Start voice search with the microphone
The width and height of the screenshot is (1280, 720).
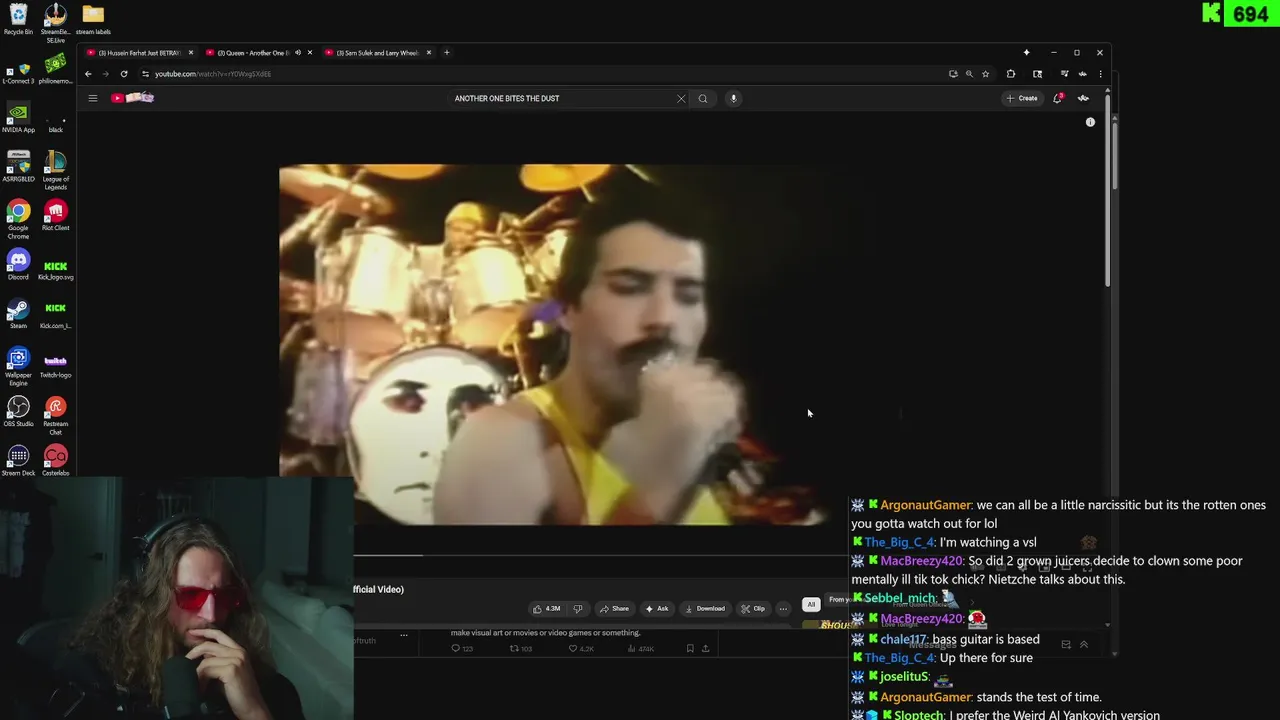coord(733,98)
